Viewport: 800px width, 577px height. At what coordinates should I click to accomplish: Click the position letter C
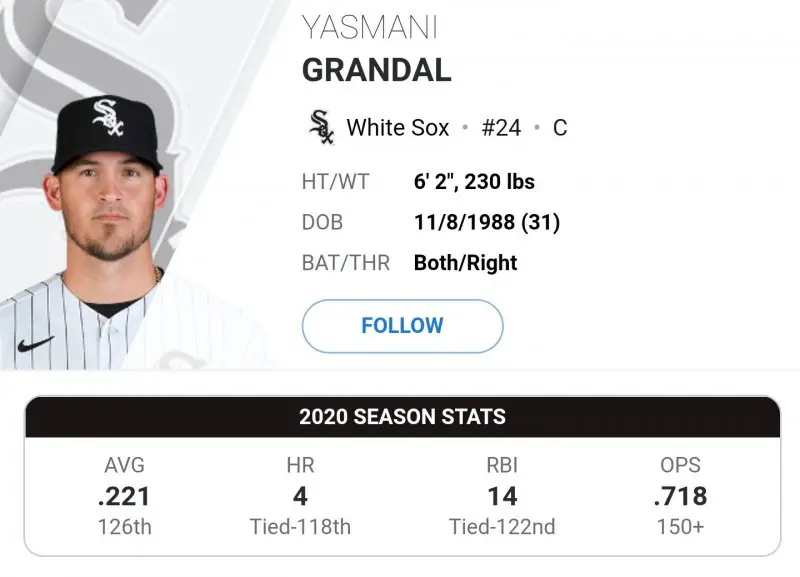560,128
